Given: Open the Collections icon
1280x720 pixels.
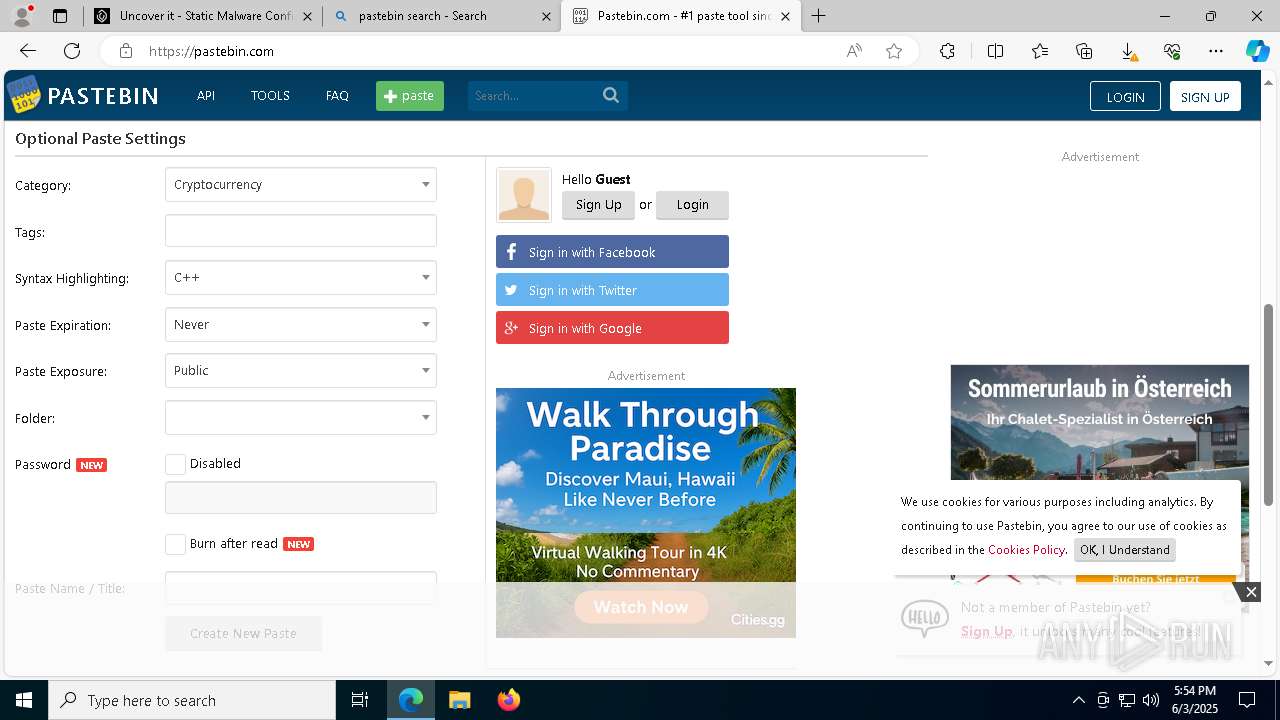Looking at the screenshot, I should 1084,51.
